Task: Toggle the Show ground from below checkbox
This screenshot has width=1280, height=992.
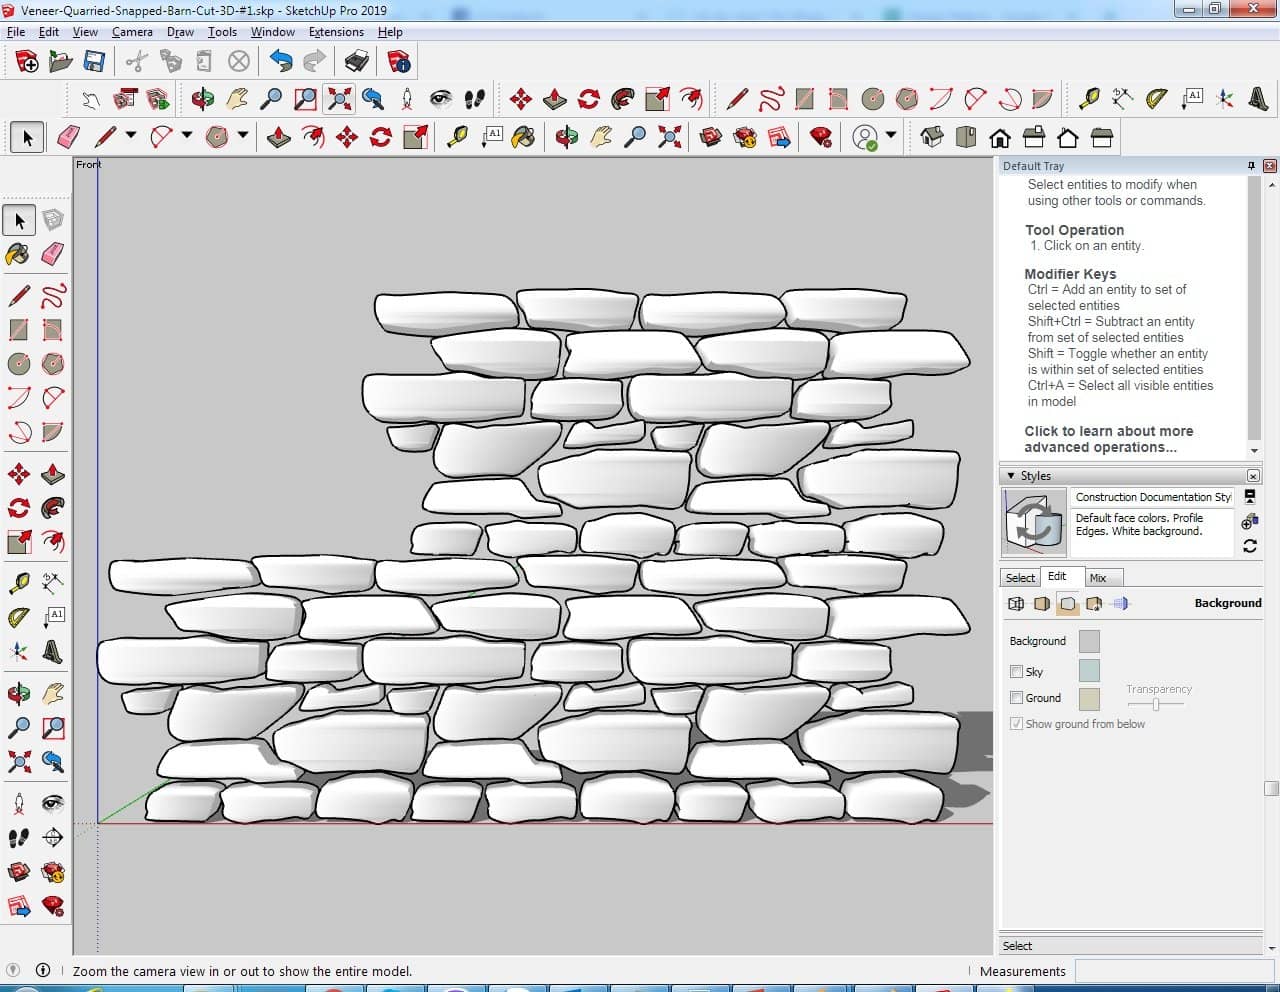Action: pos(1016,723)
